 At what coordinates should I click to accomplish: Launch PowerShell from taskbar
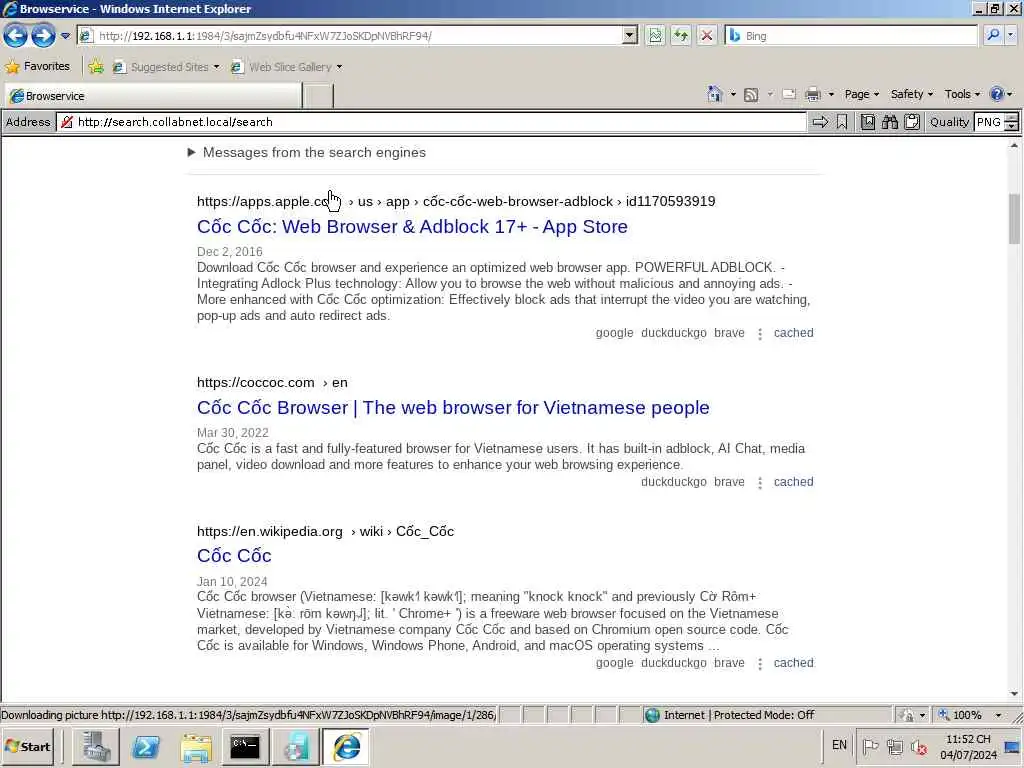146,746
